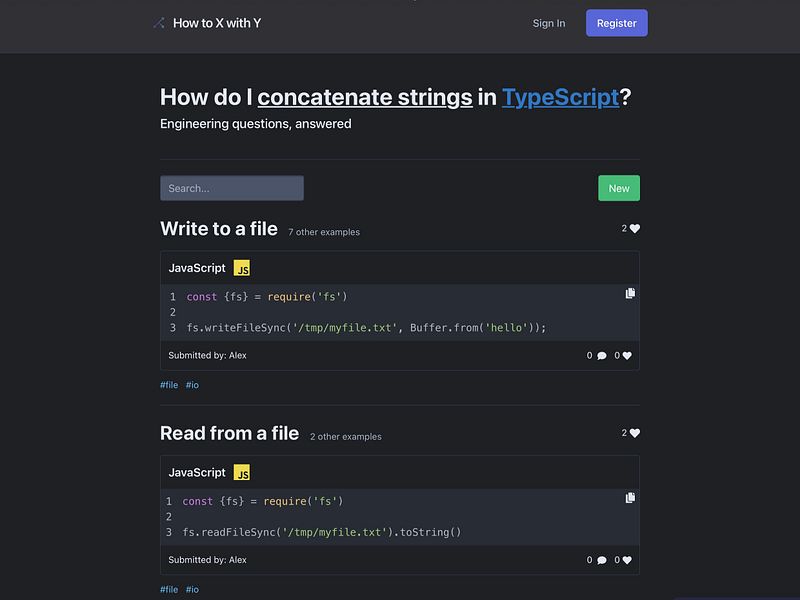The width and height of the screenshot is (800, 600).
Task: Click JavaScript label in Read from a file card
Action: (x=197, y=472)
